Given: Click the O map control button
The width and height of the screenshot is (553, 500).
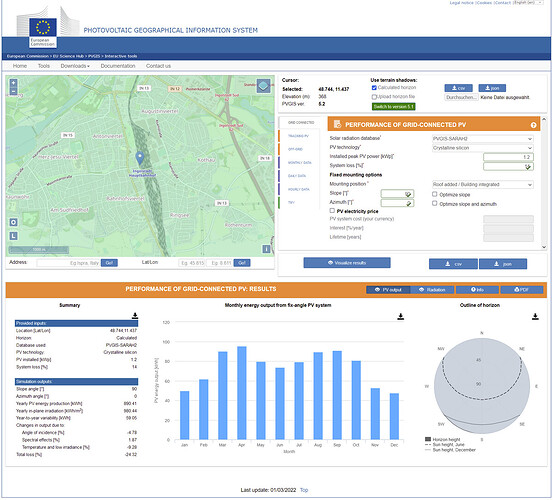Looking at the screenshot, I should pos(13,222).
